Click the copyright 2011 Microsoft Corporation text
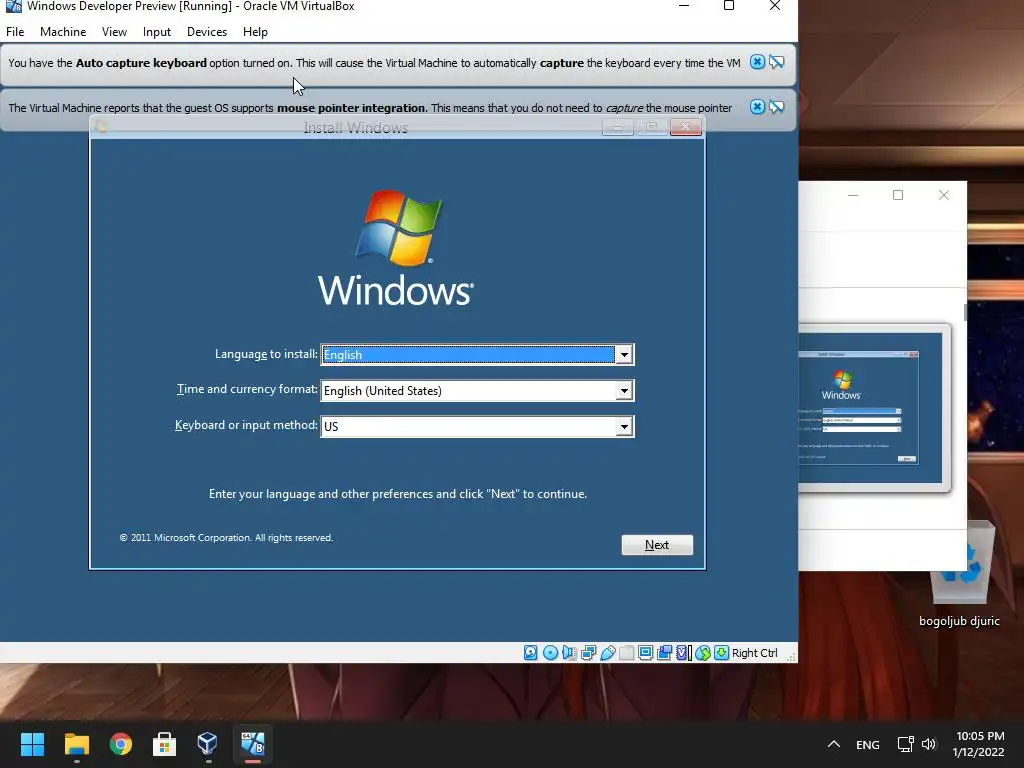Screen dimensions: 1024x768 pyautogui.click(x=226, y=537)
